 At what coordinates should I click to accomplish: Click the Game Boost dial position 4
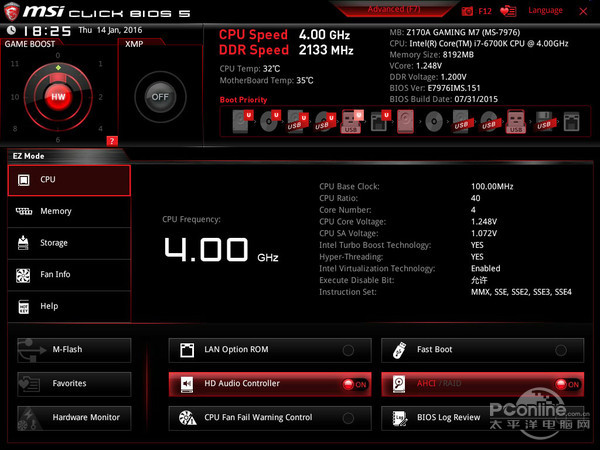100,129
